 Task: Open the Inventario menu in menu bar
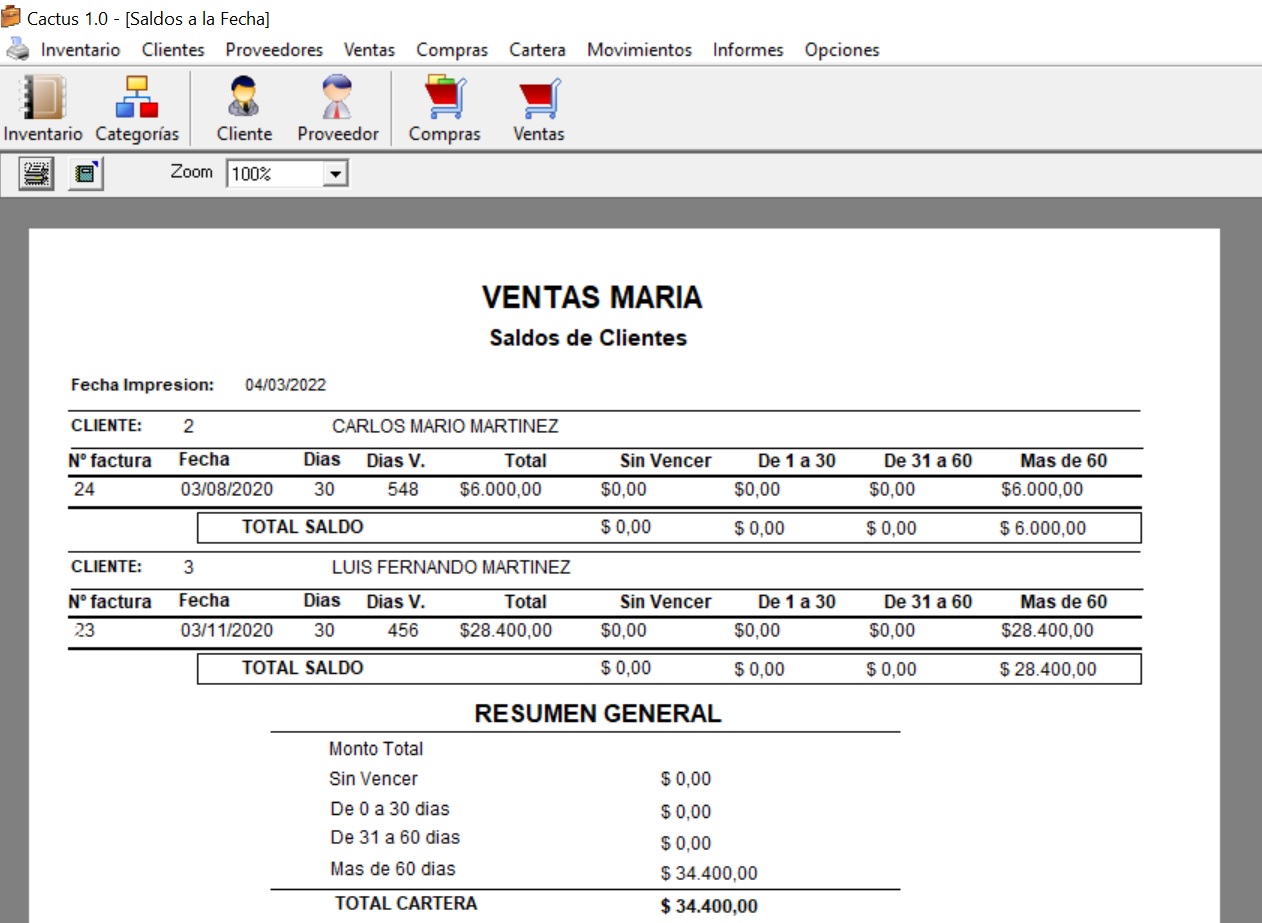point(80,50)
